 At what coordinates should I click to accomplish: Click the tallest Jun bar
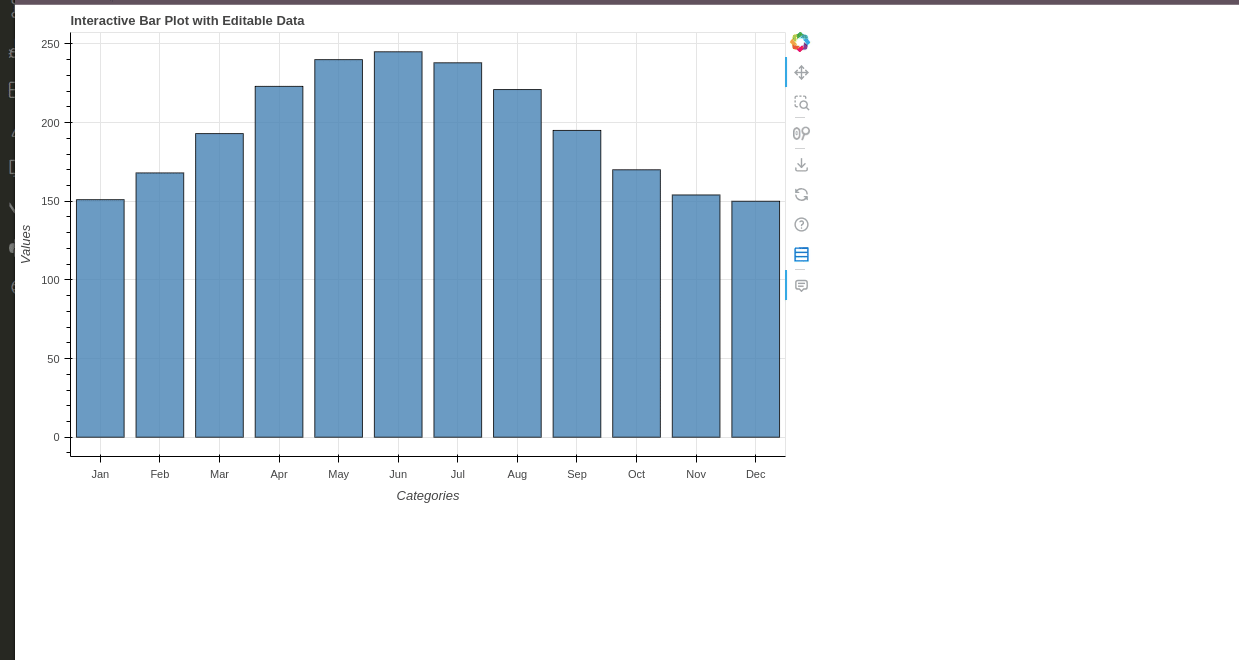pyautogui.click(x=398, y=244)
